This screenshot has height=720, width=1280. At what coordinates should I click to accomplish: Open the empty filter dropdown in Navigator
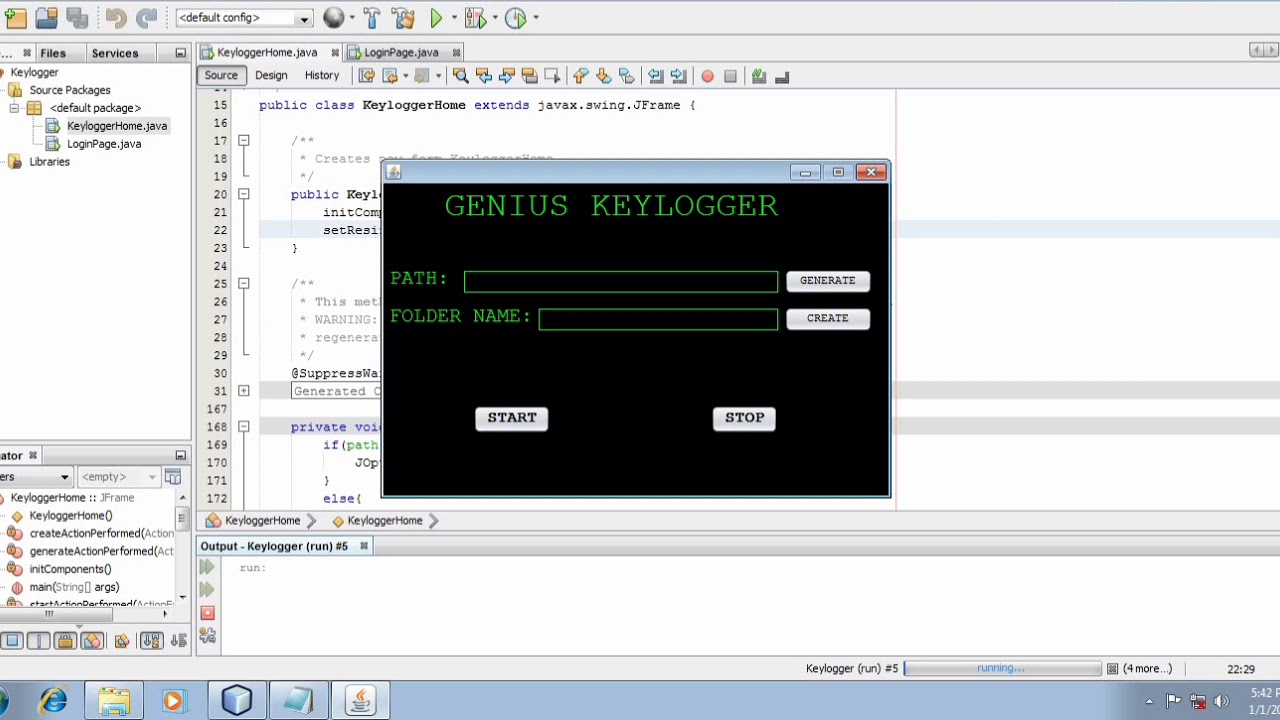pos(118,477)
